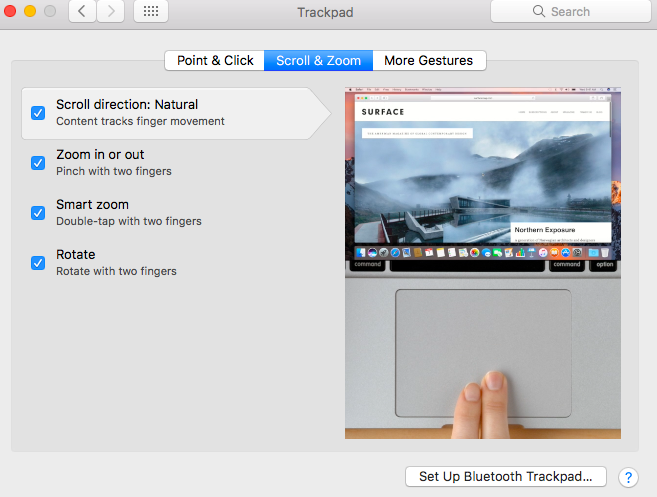Select the Scroll & Zoom tab

pos(318,61)
